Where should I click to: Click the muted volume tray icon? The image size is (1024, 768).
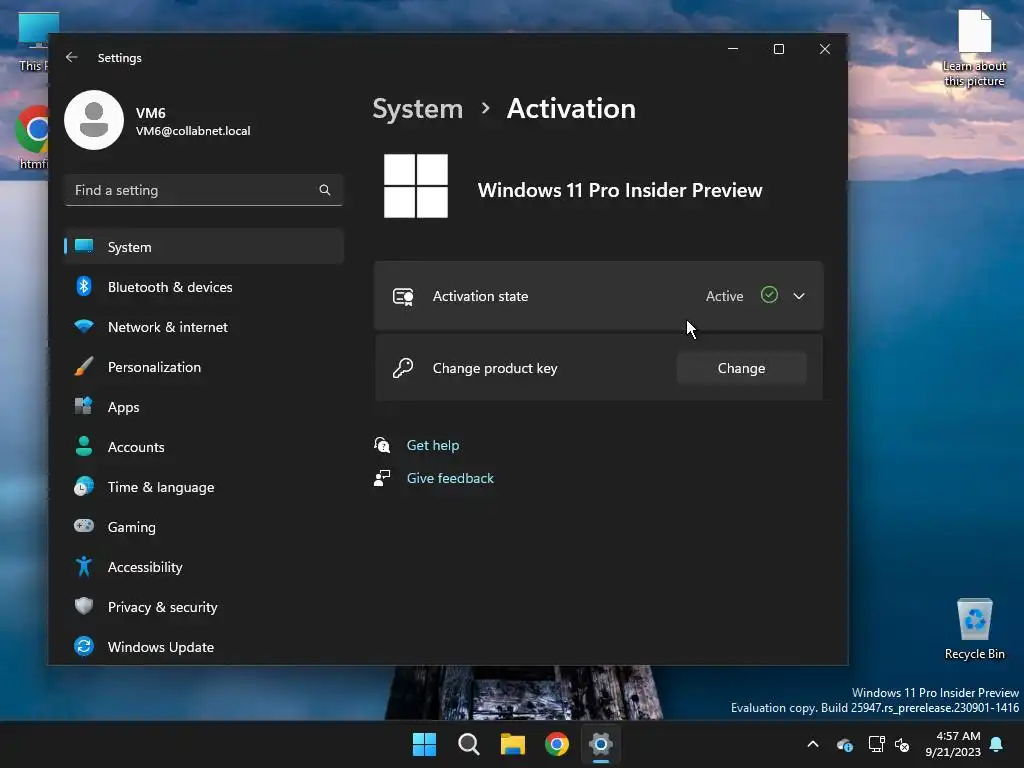coord(902,744)
